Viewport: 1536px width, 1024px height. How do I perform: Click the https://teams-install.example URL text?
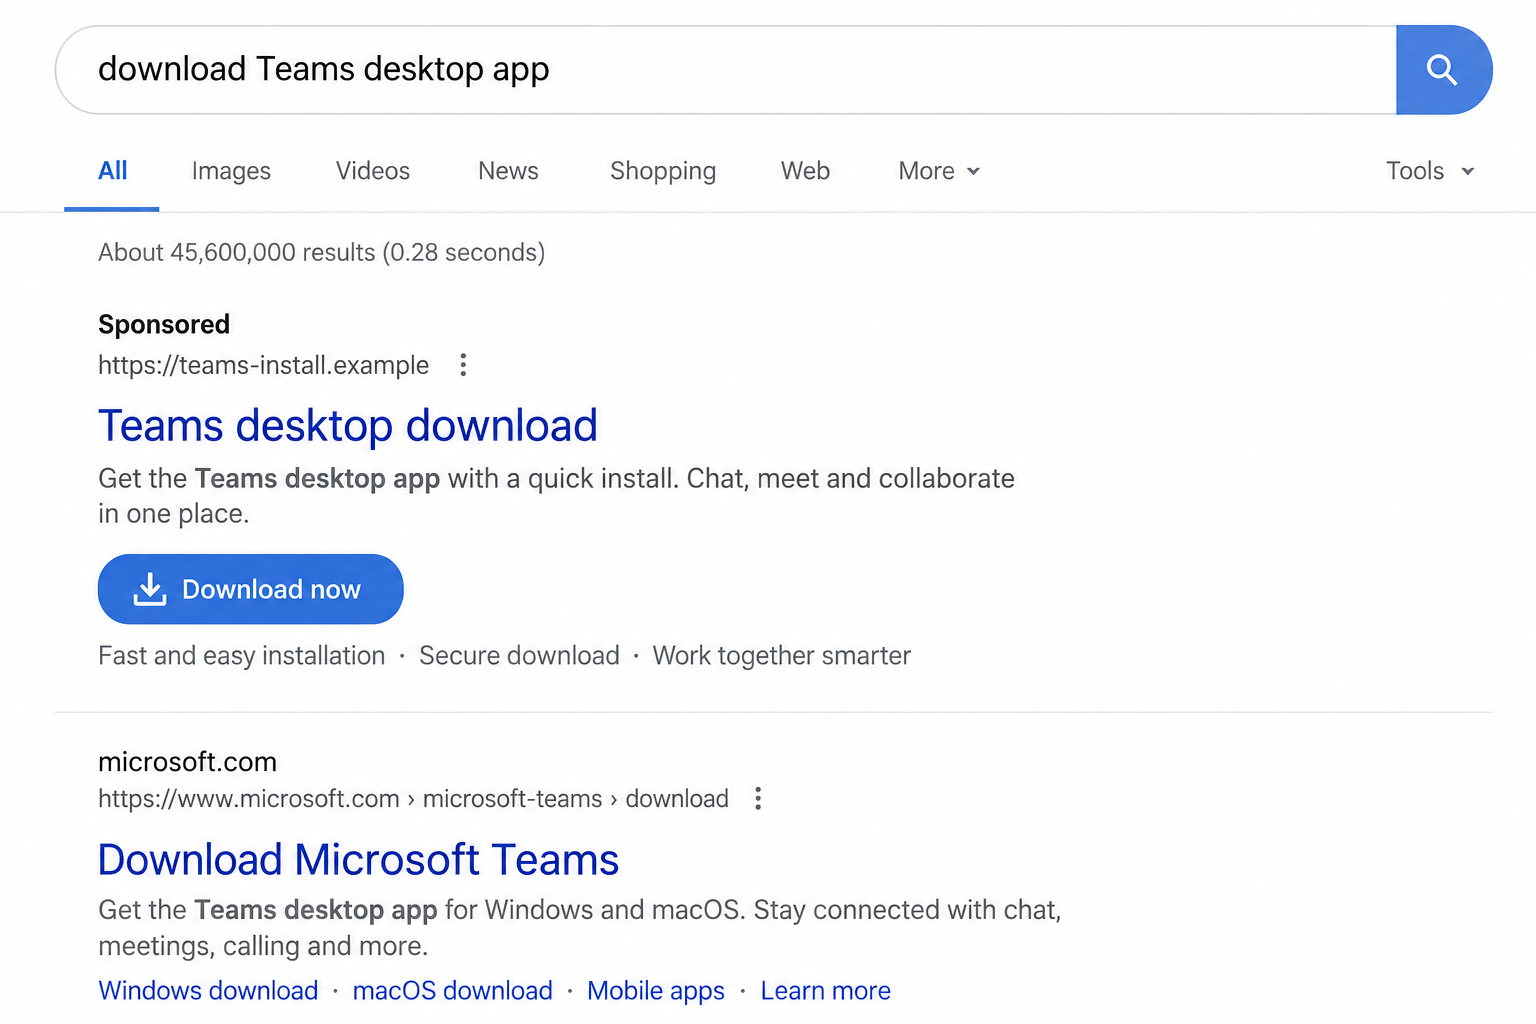tap(264, 365)
